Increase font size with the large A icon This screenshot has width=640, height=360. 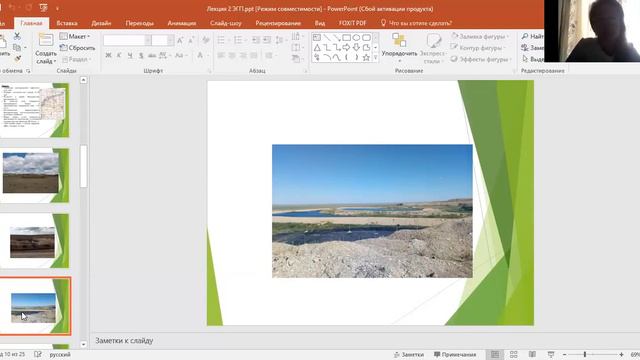point(180,40)
